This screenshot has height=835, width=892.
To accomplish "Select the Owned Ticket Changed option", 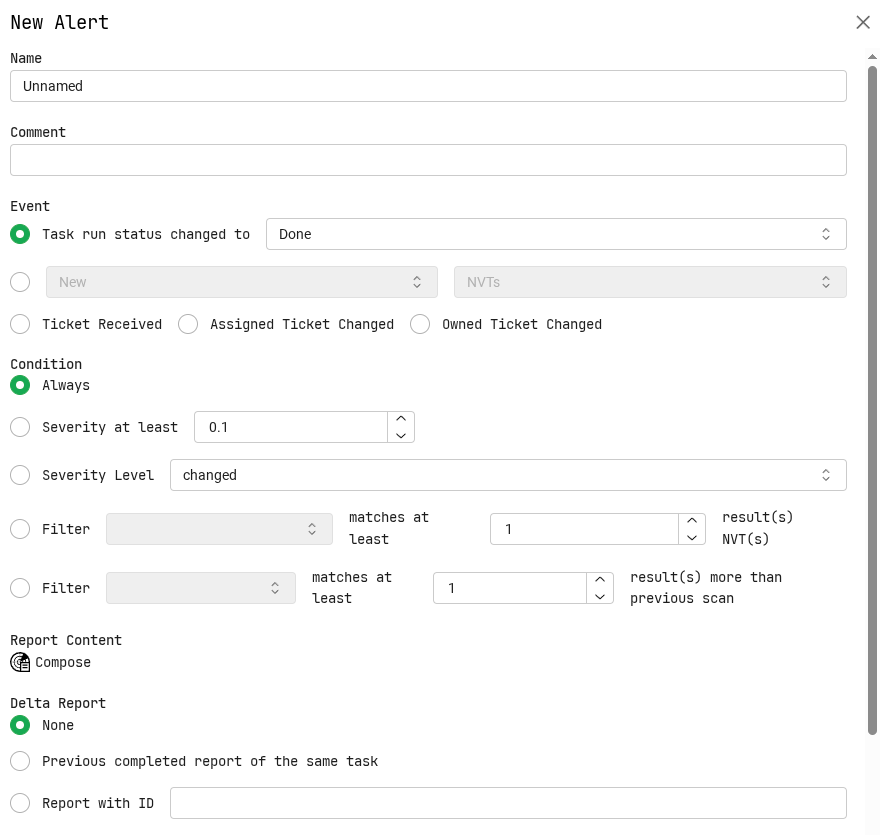I will (420, 324).
